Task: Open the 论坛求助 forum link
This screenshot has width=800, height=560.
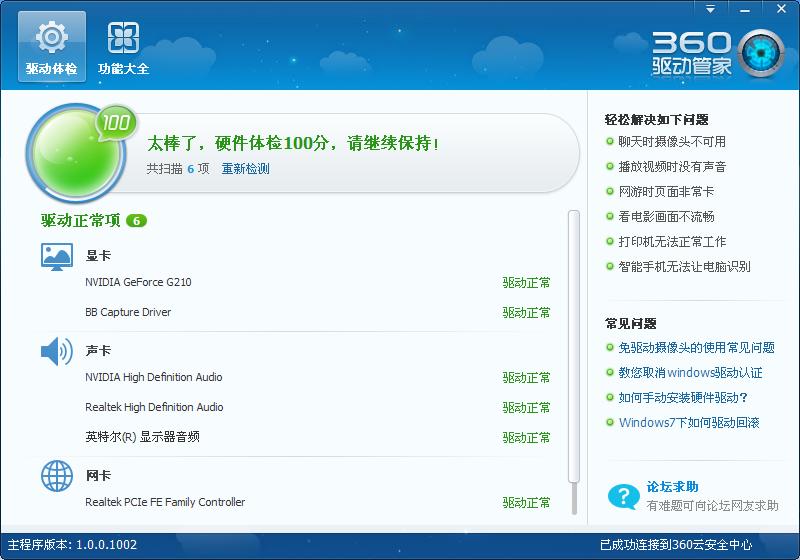Action: [x=672, y=487]
